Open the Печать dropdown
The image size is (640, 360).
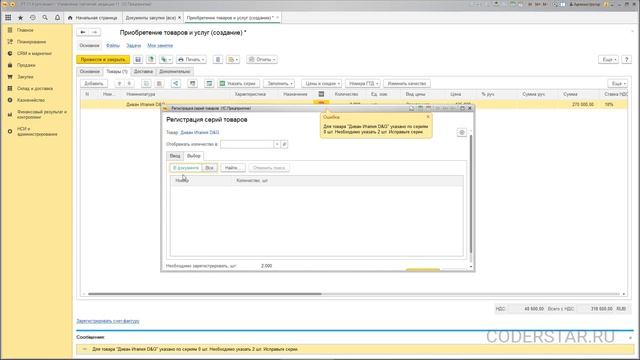click(191, 60)
